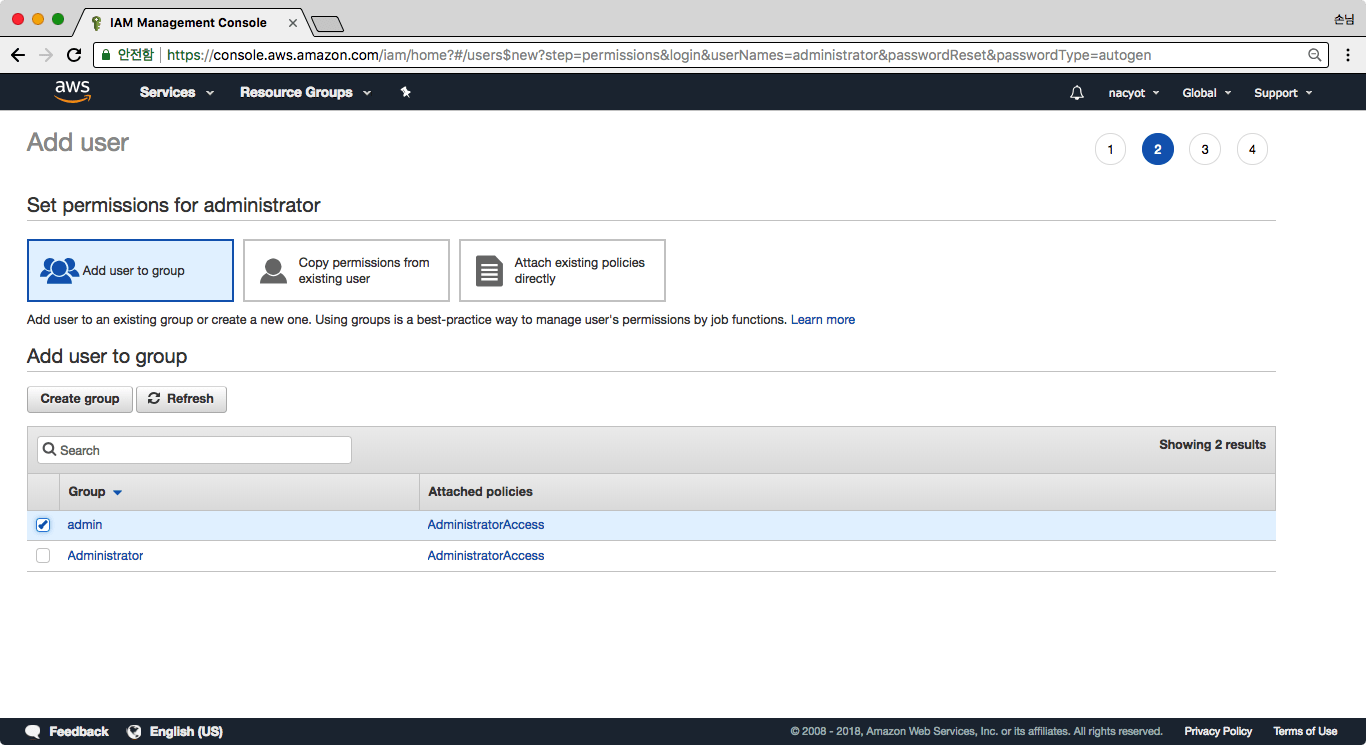This screenshot has height=745, width=1366.
Task: Uncheck the admin group checkbox
Action: [43, 525]
